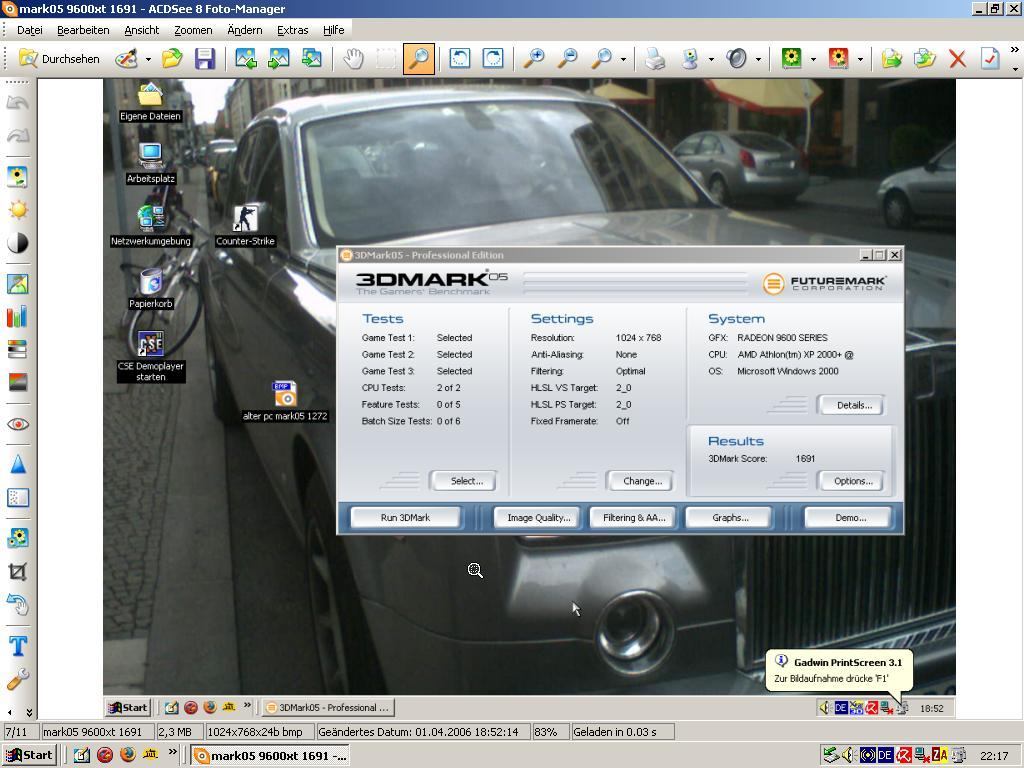Toggle the highlighted zoom tool

[x=419, y=59]
